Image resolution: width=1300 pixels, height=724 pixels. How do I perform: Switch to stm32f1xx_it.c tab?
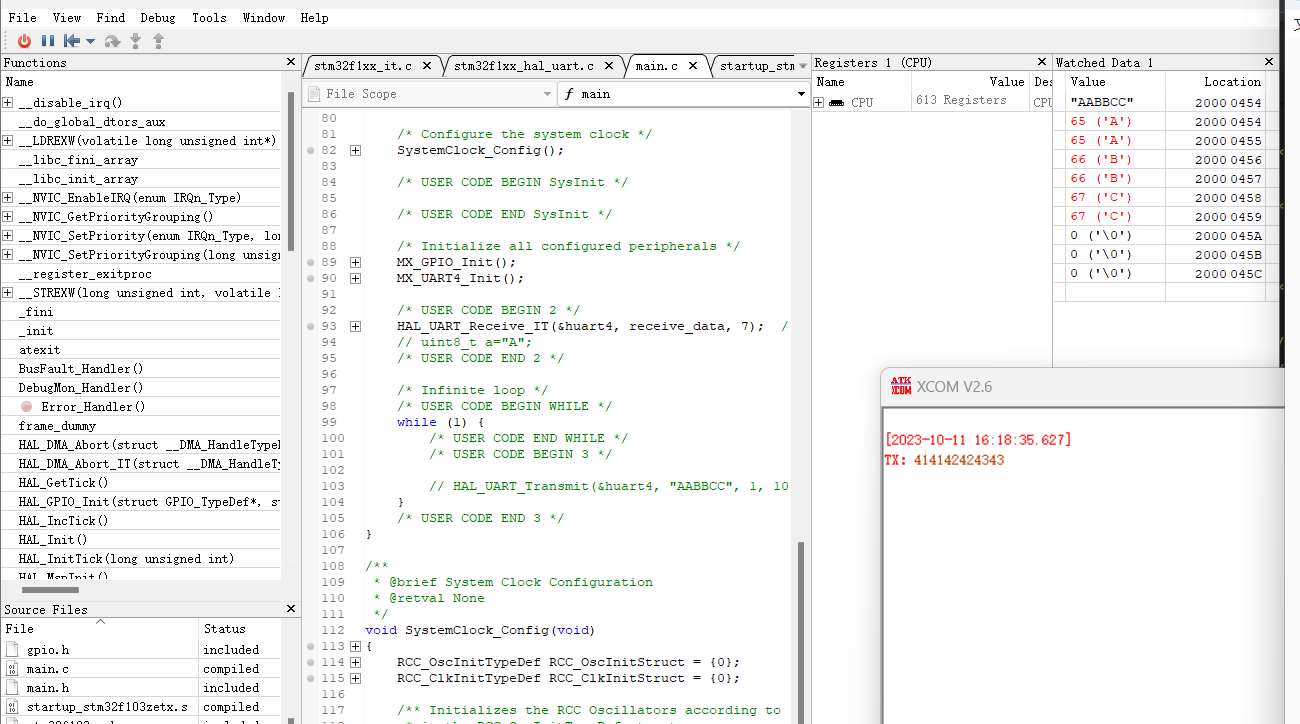(363, 66)
